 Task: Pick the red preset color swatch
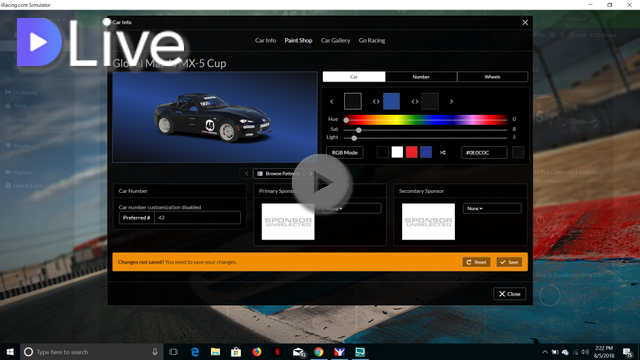pyautogui.click(x=411, y=152)
